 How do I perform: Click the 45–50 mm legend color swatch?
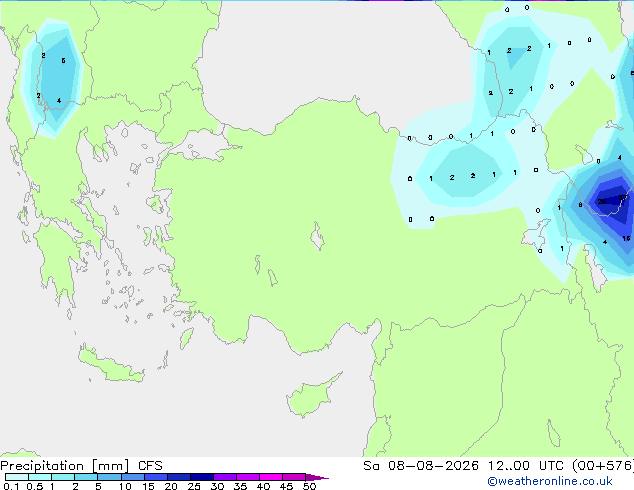click(x=294, y=477)
